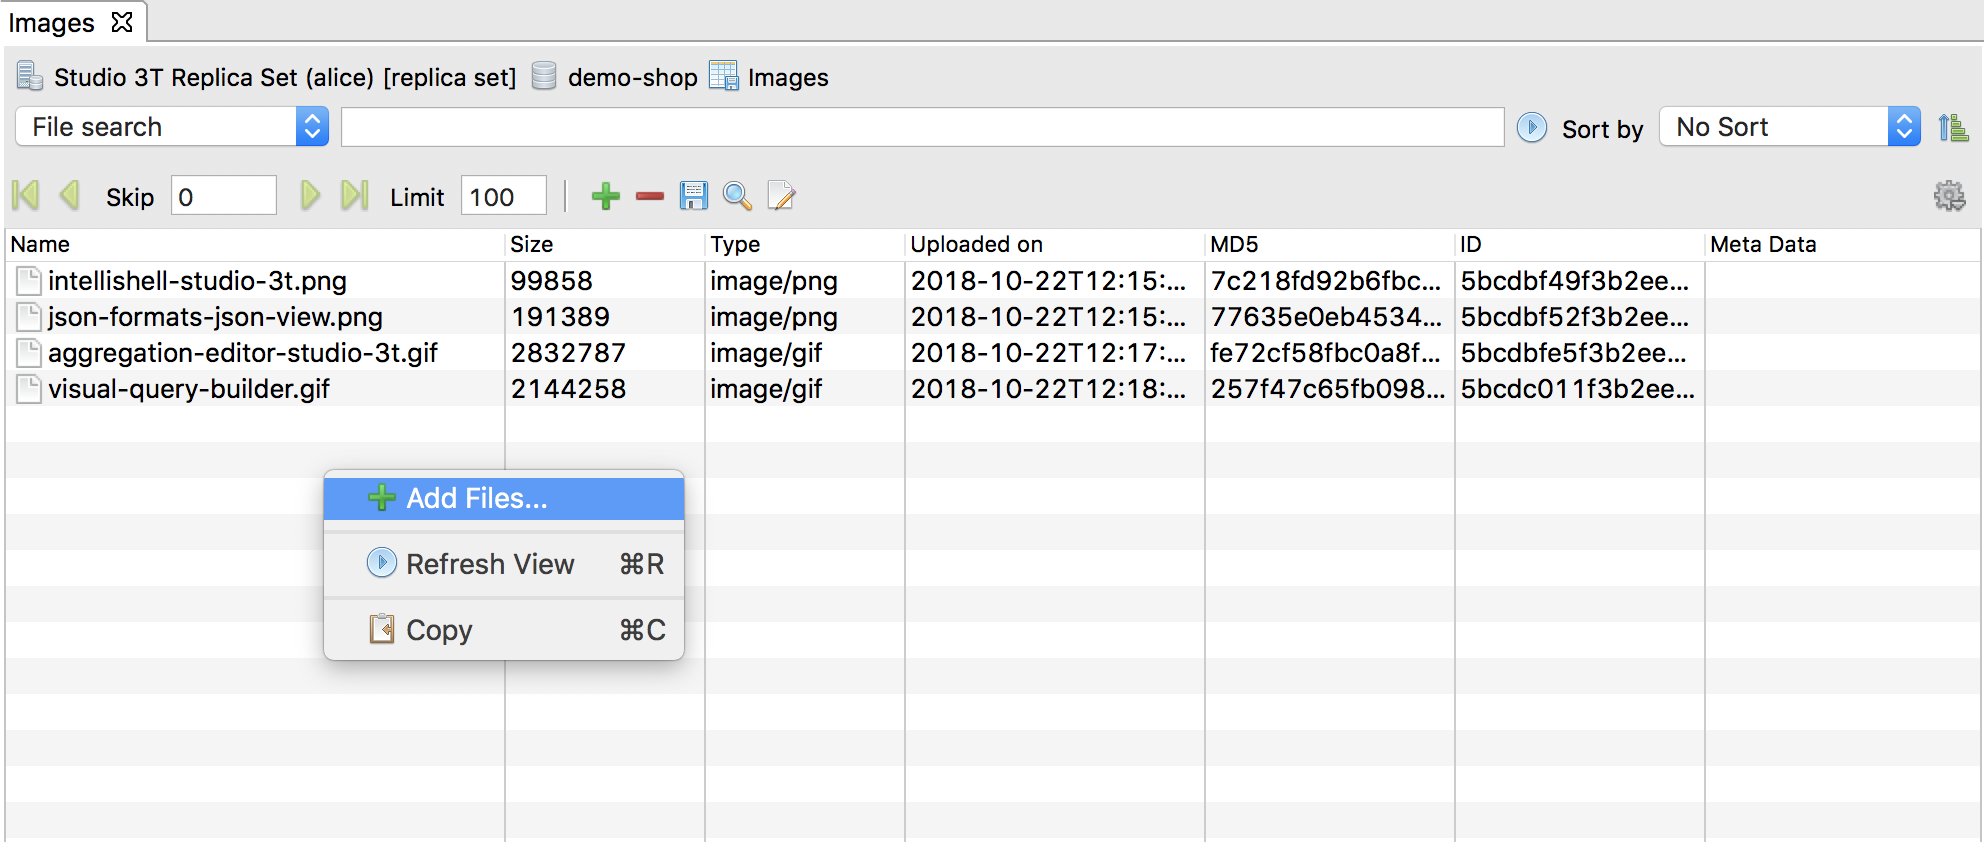Choose Add Files... from context menu
1984x842 pixels.
pos(476,498)
